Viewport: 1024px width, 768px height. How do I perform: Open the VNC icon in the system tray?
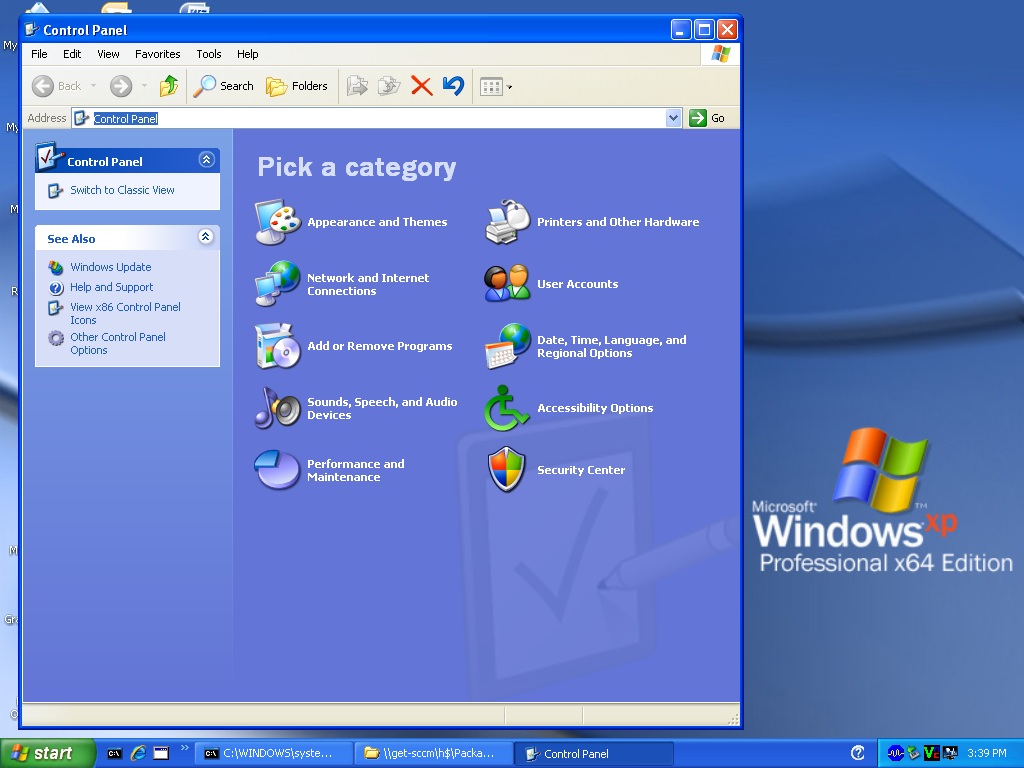pyautogui.click(x=931, y=753)
